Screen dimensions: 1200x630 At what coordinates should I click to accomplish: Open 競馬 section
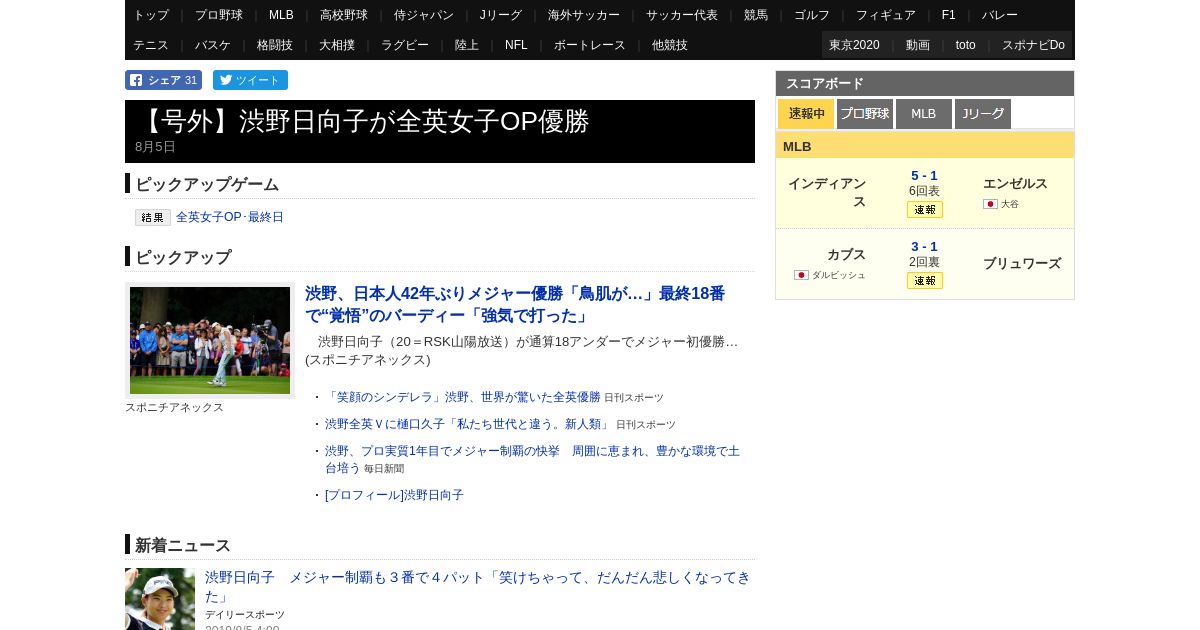coord(756,15)
